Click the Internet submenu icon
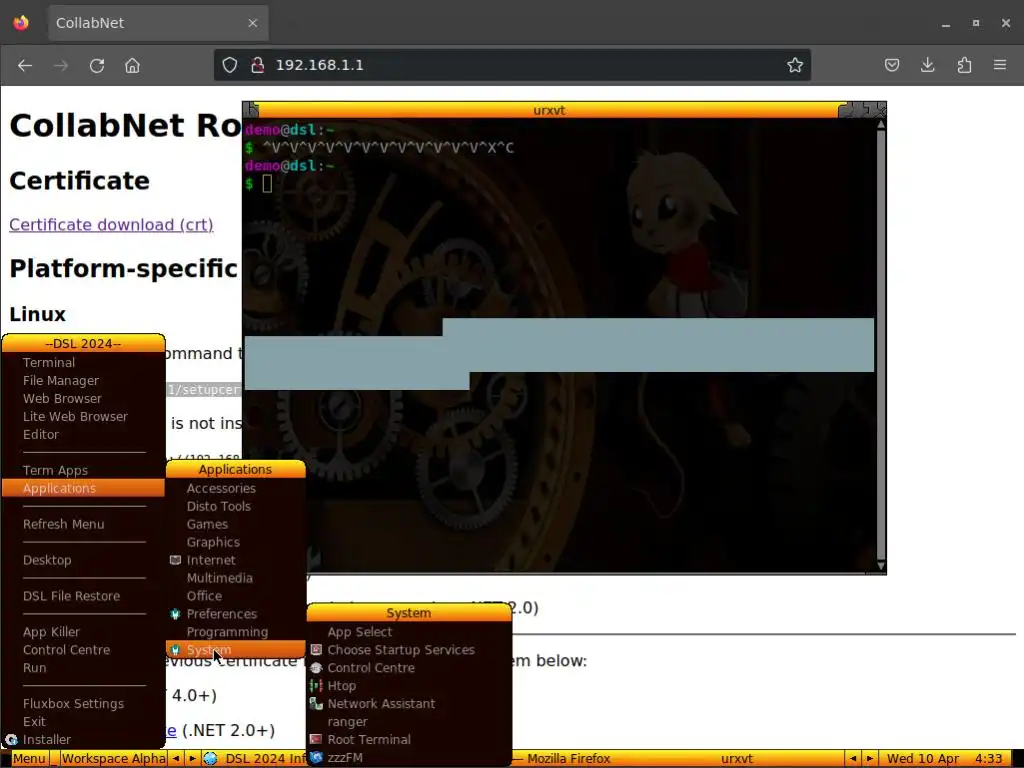Viewport: 1024px width, 768px height. [175, 560]
